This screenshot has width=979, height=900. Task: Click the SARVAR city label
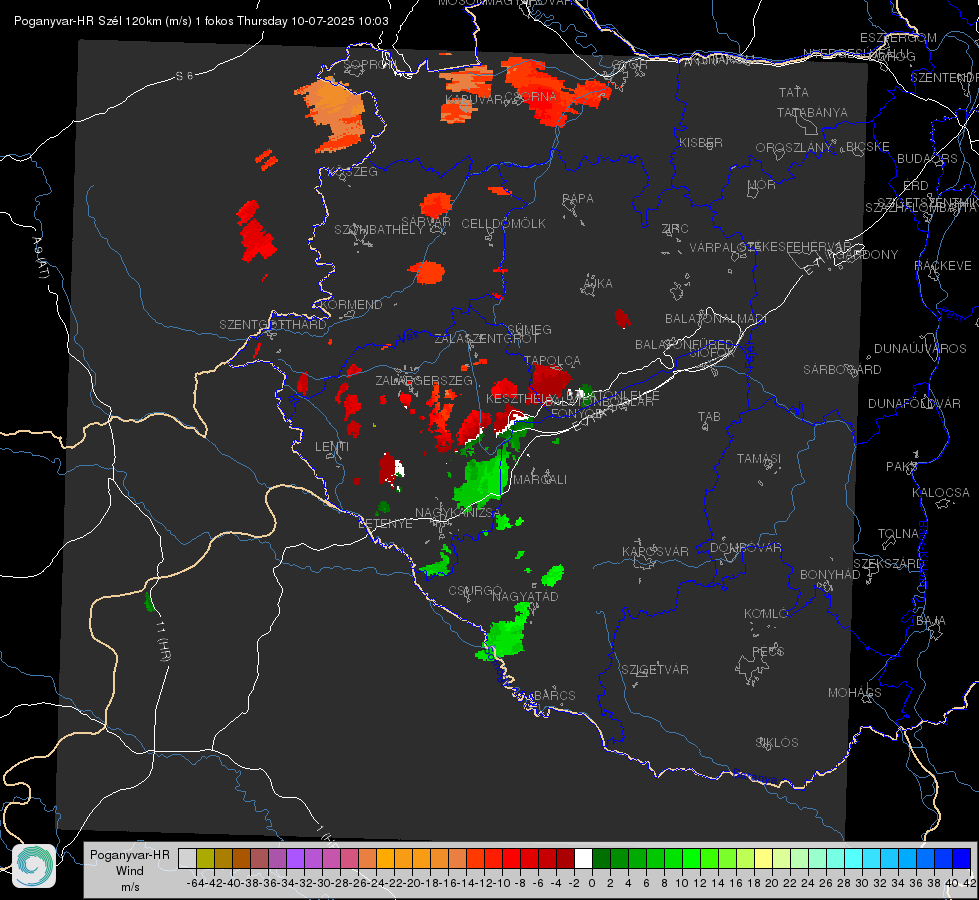(426, 221)
